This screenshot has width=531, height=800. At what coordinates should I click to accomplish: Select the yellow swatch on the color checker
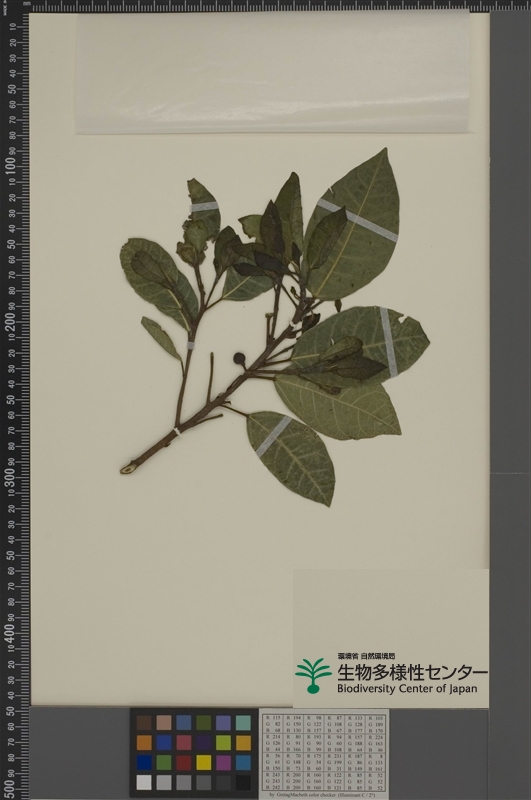204,762
